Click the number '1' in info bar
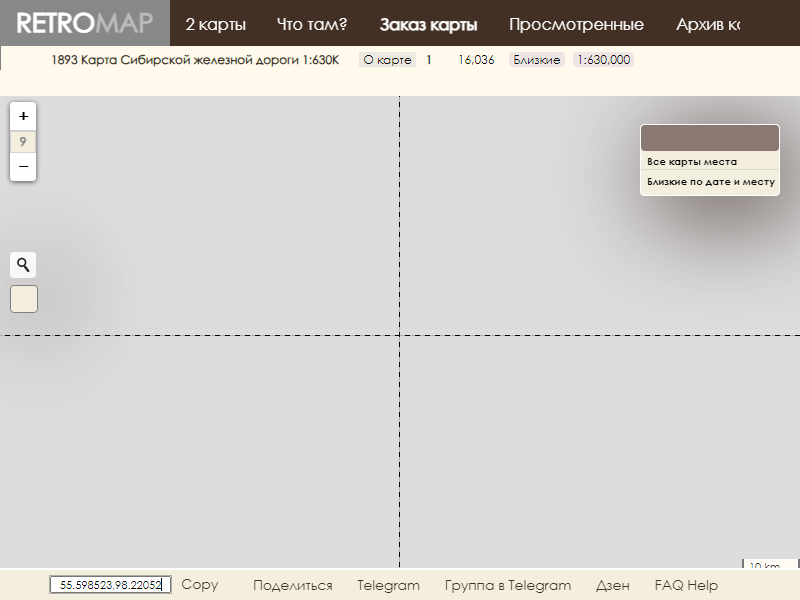 click(x=429, y=60)
